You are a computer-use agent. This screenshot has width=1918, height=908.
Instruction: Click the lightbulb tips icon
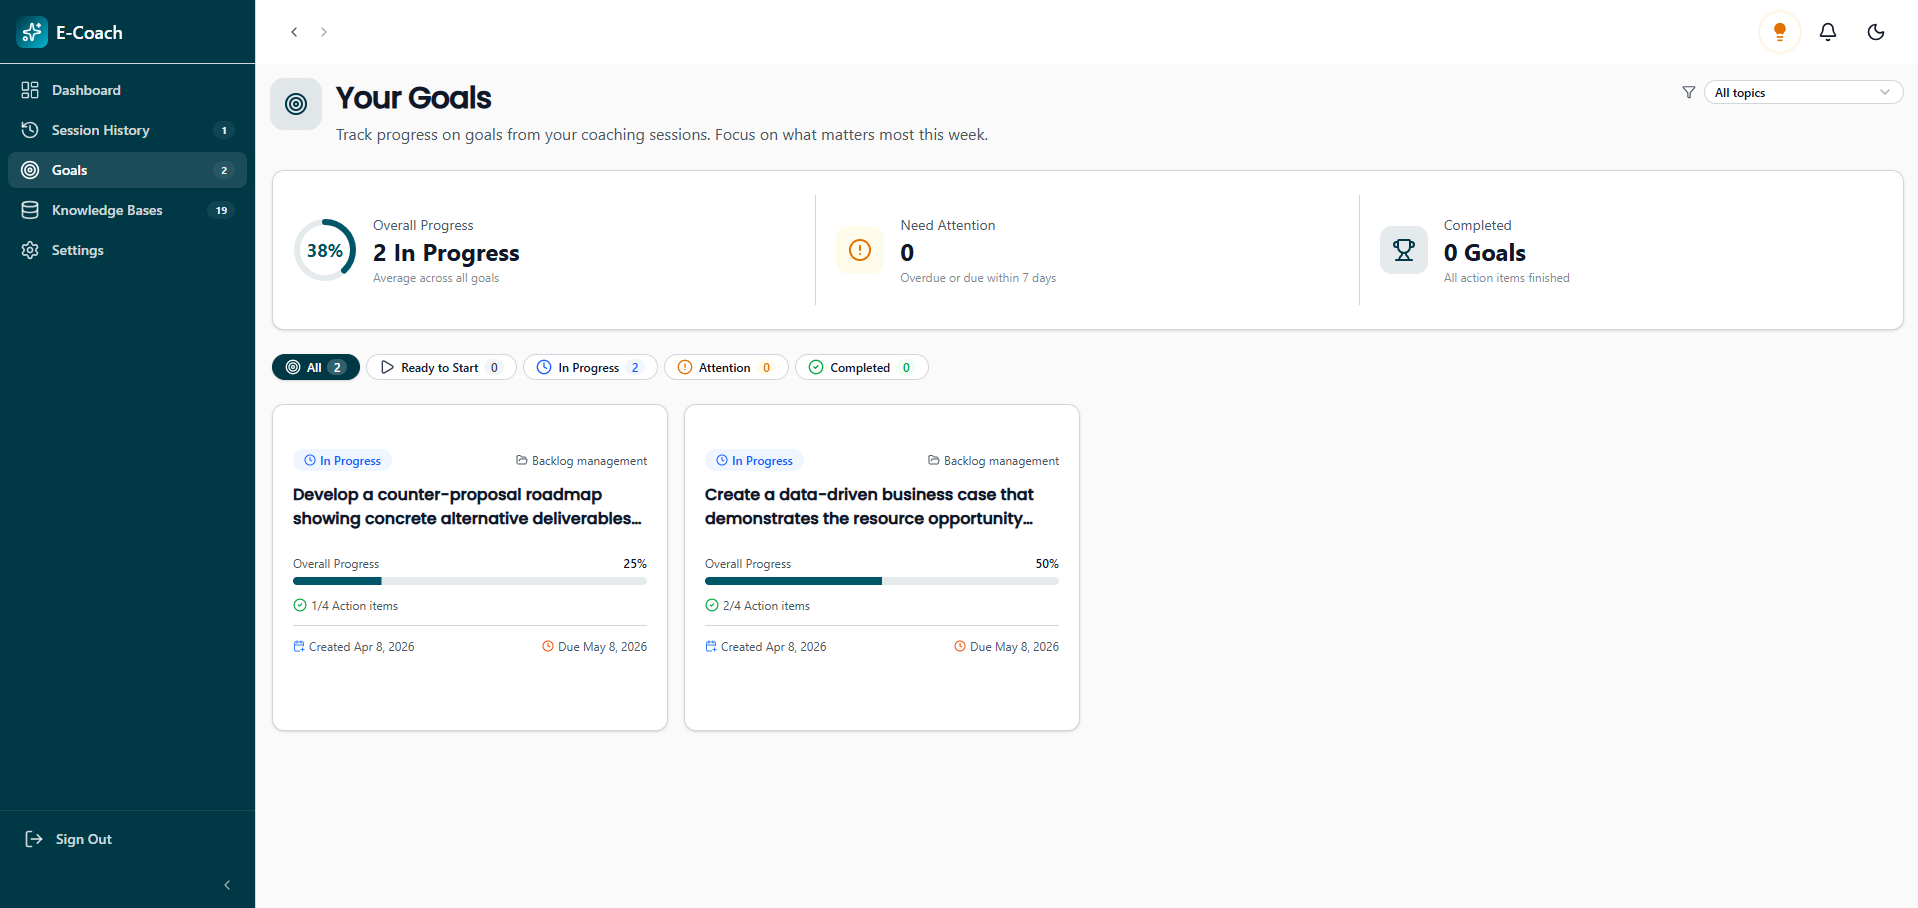click(1779, 32)
